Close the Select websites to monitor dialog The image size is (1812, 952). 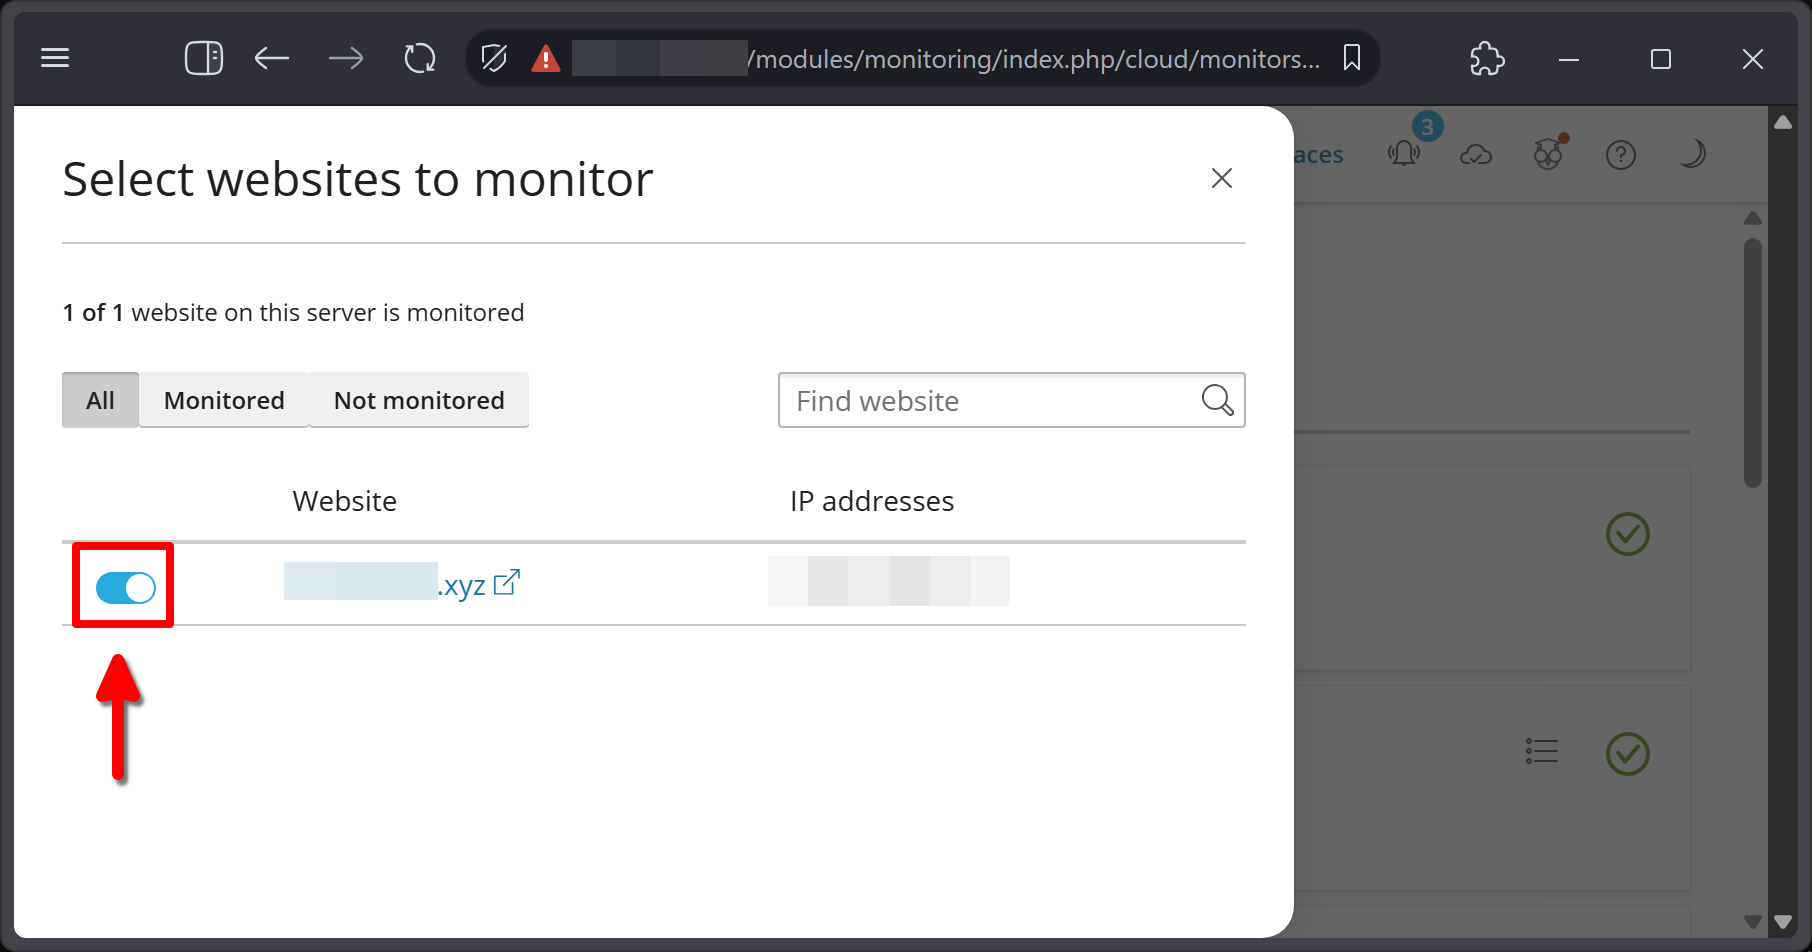pos(1221,178)
